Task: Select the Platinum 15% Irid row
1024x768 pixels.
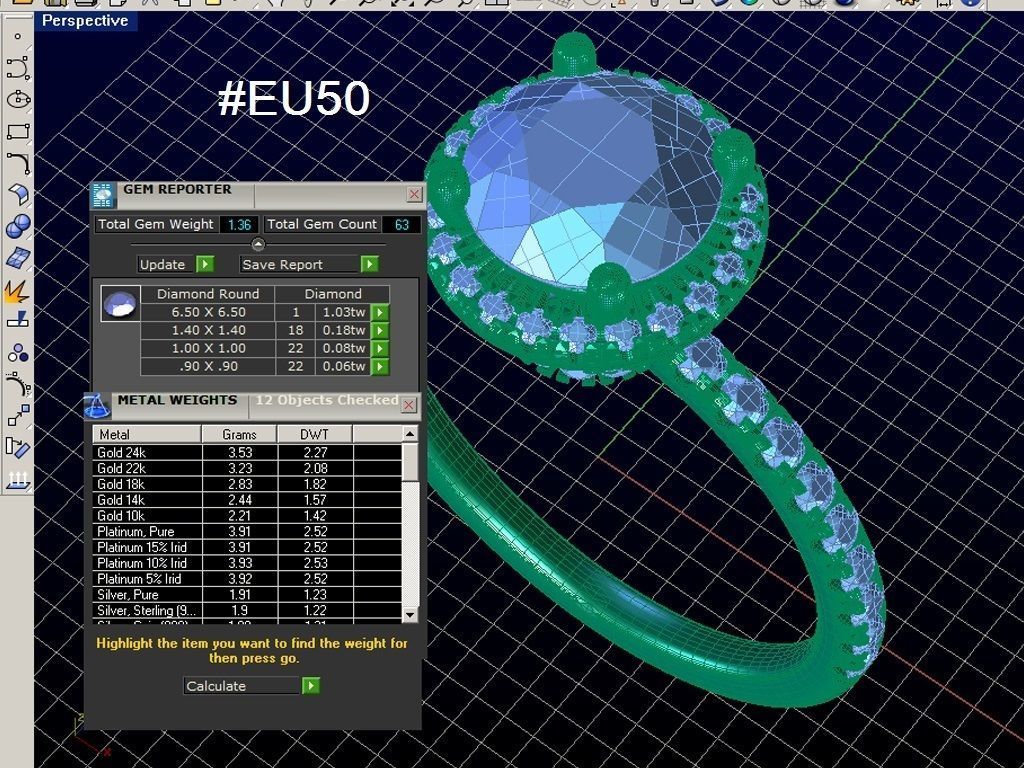Action: tap(247, 547)
